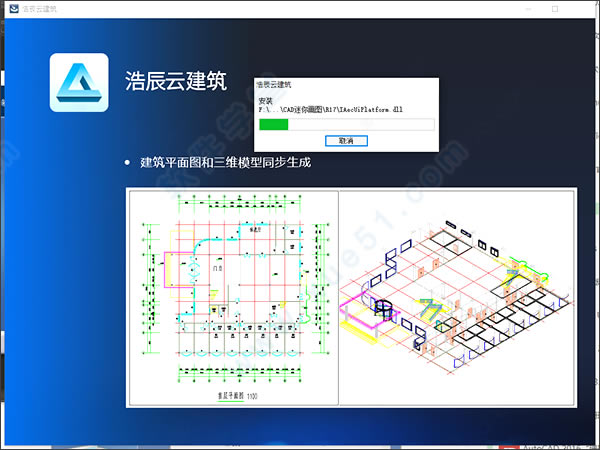Click the small app icon in title bar
600x450 pixels.
point(14,8)
